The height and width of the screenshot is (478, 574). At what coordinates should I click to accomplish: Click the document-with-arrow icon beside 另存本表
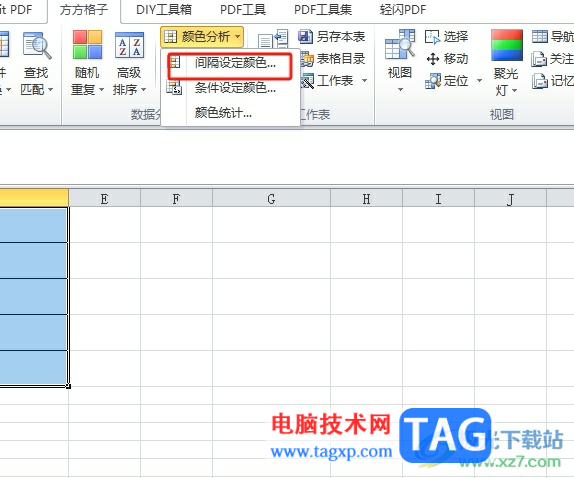click(x=273, y=40)
